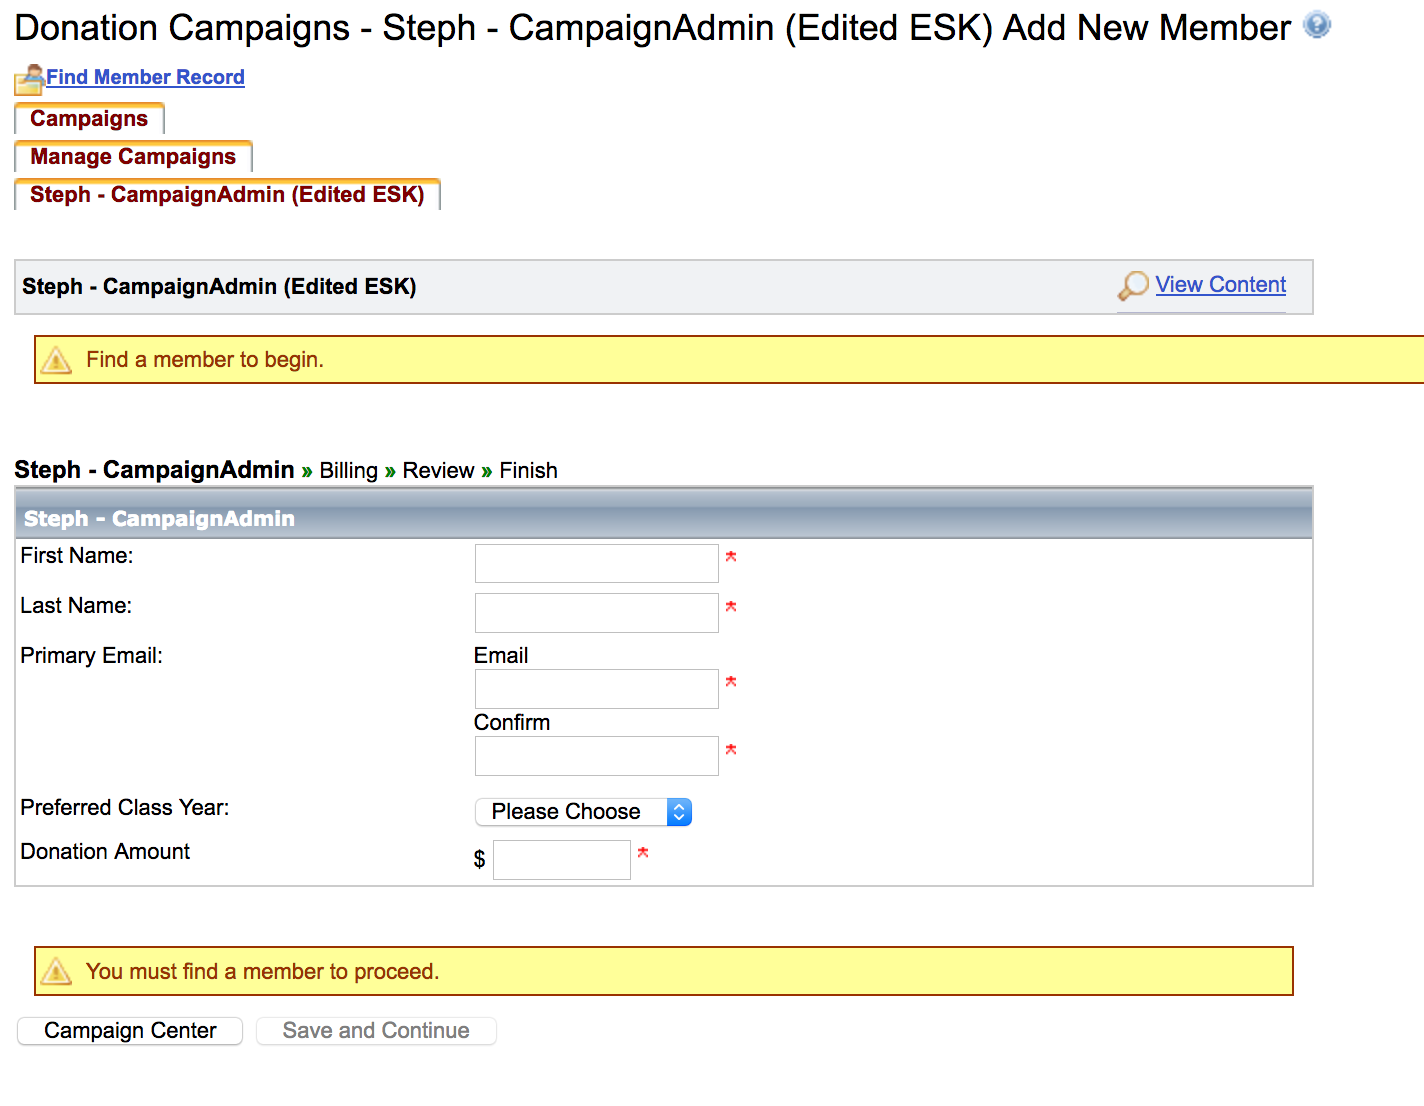This screenshot has height=1106, width=1424.
Task: Open the View Content link
Action: point(1220,285)
